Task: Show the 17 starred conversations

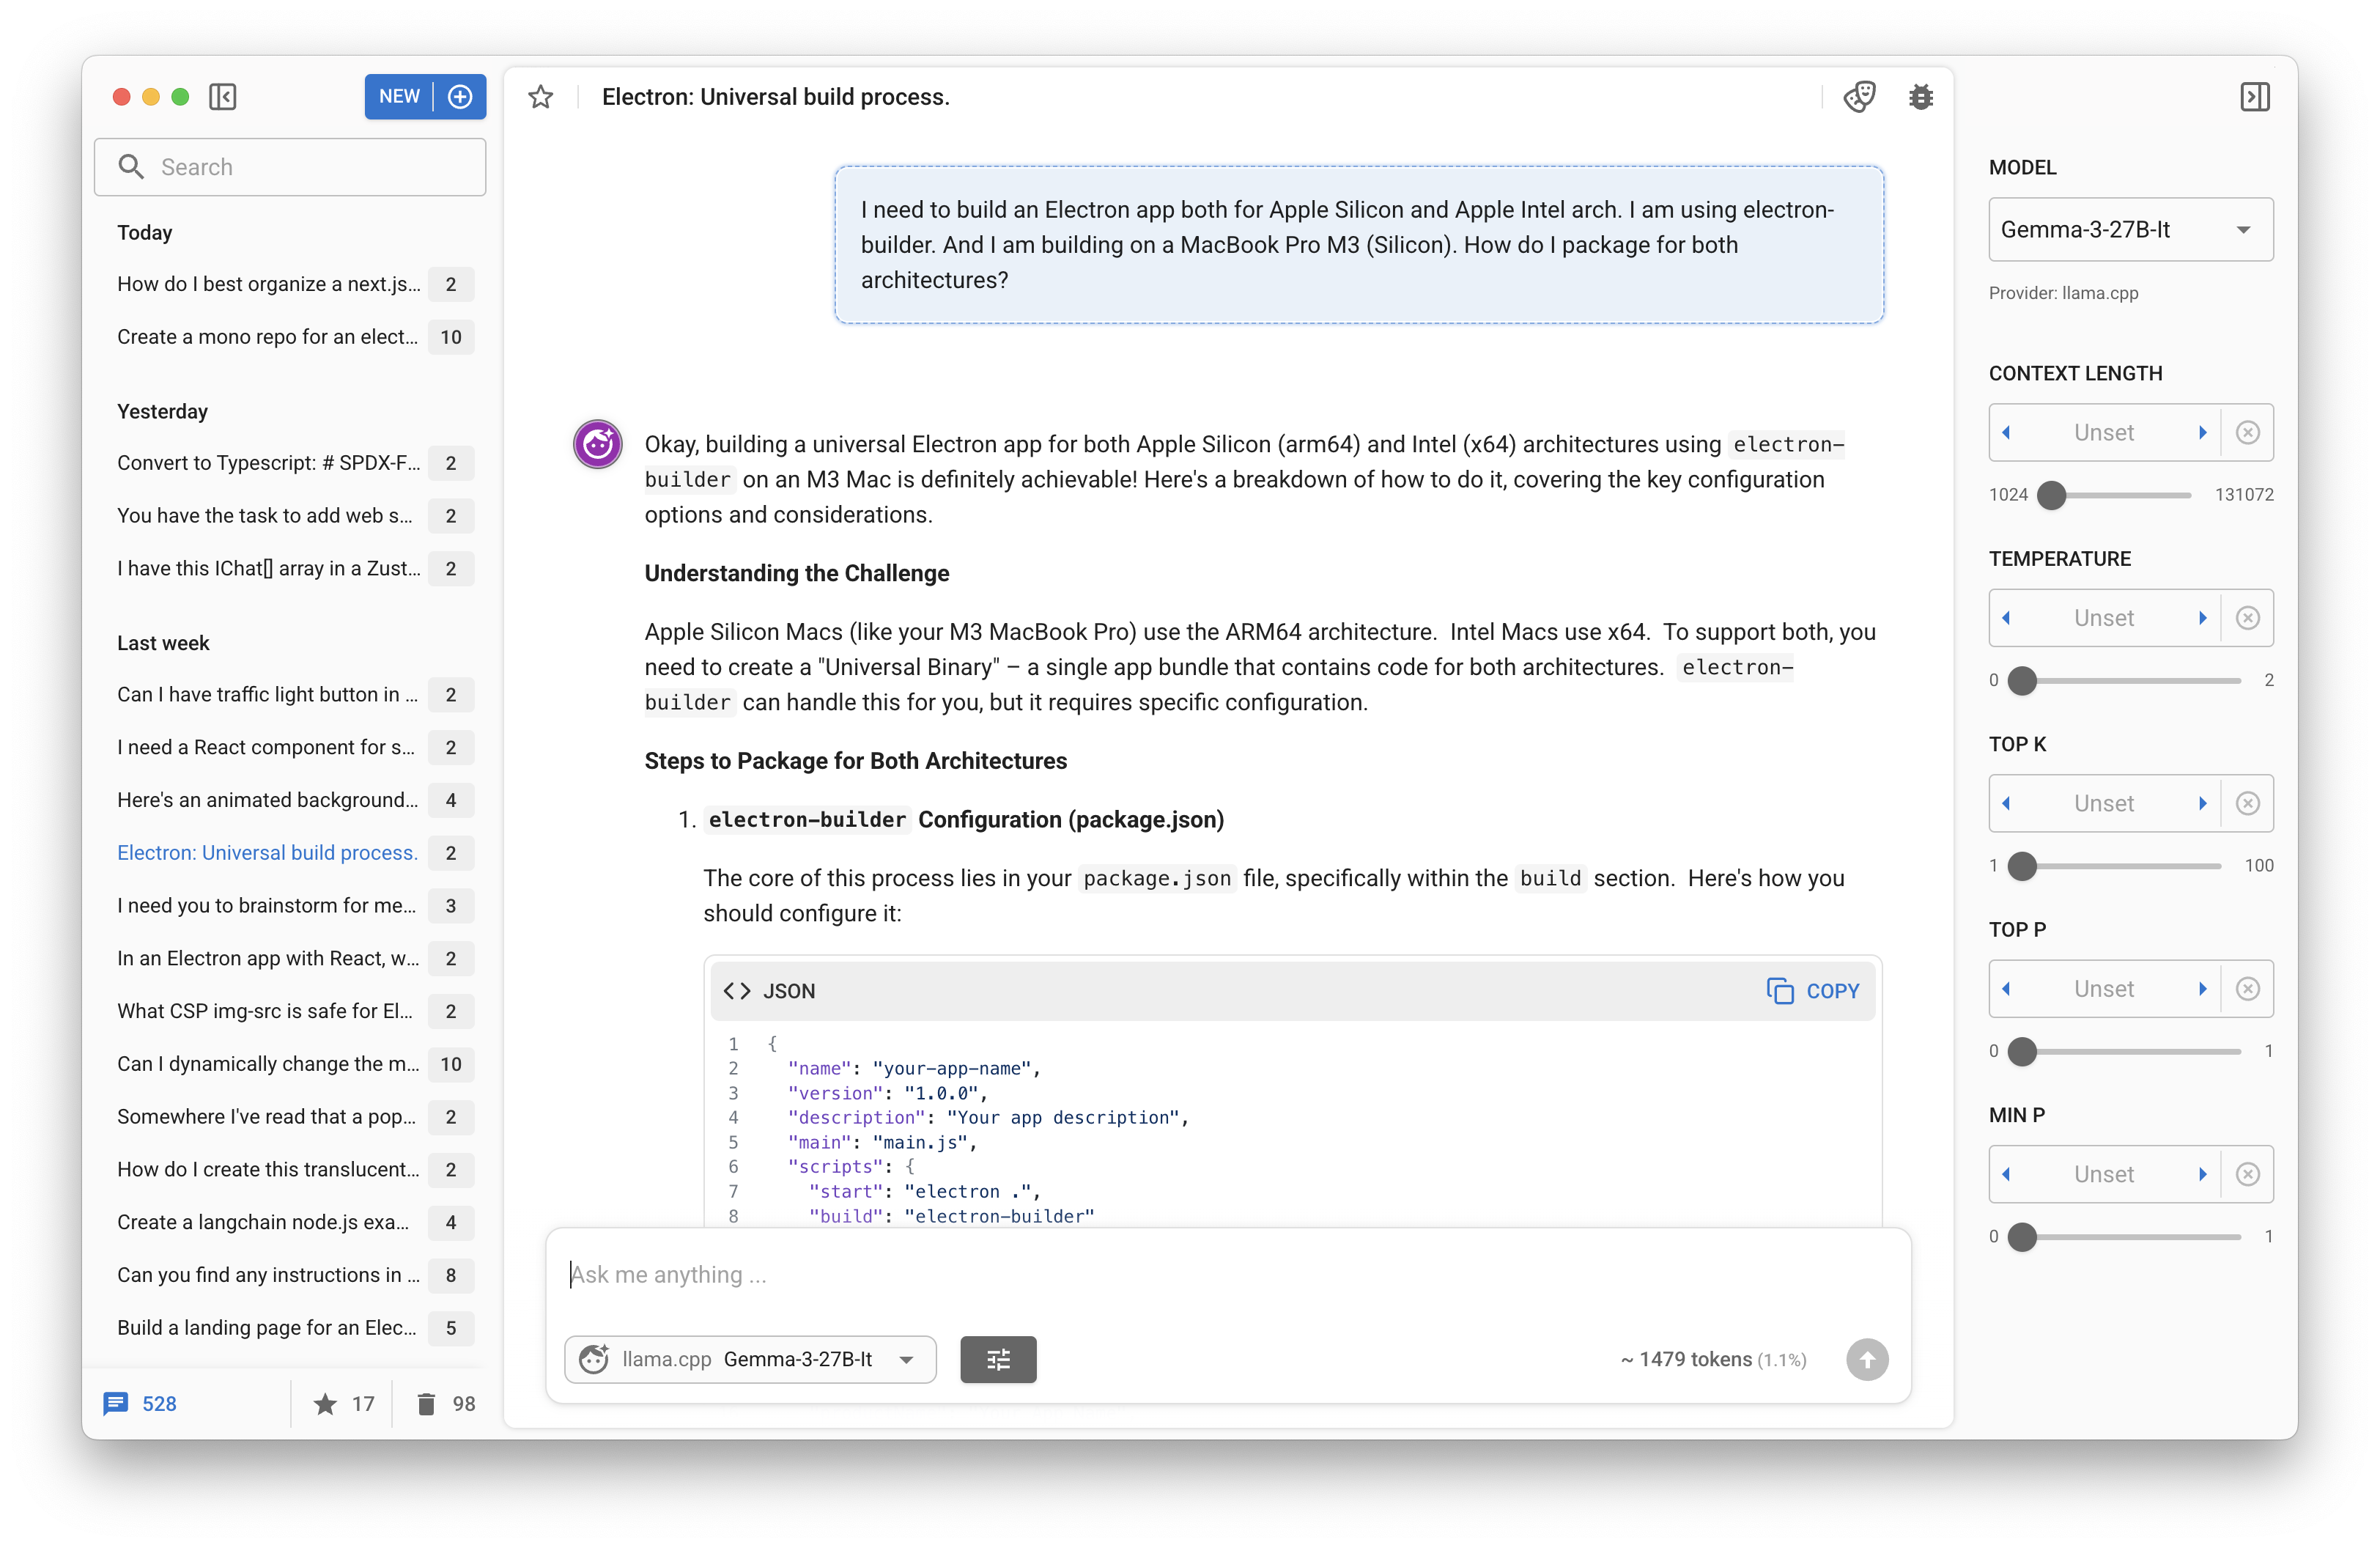Action: coord(326,1403)
